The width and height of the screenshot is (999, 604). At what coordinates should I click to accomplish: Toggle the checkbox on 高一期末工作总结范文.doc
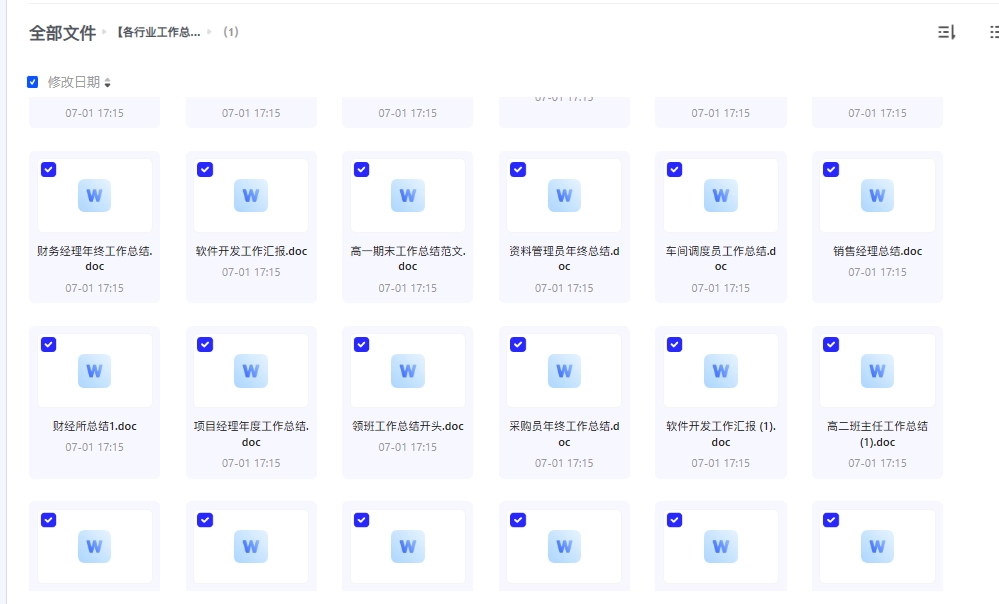(362, 169)
